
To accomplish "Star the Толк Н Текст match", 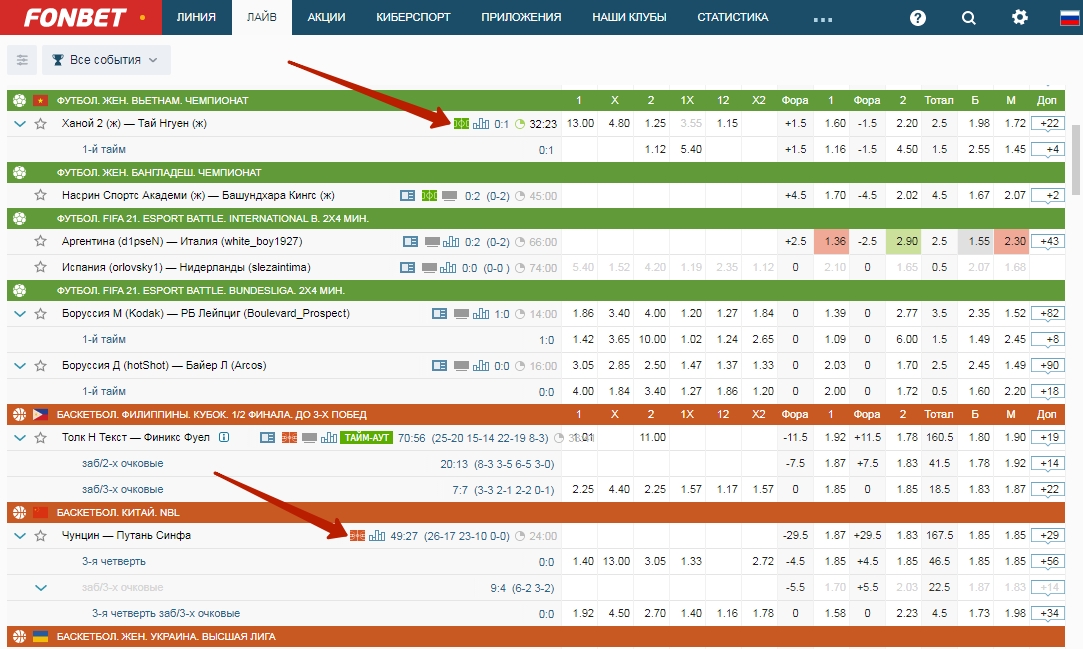I will point(41,438).
